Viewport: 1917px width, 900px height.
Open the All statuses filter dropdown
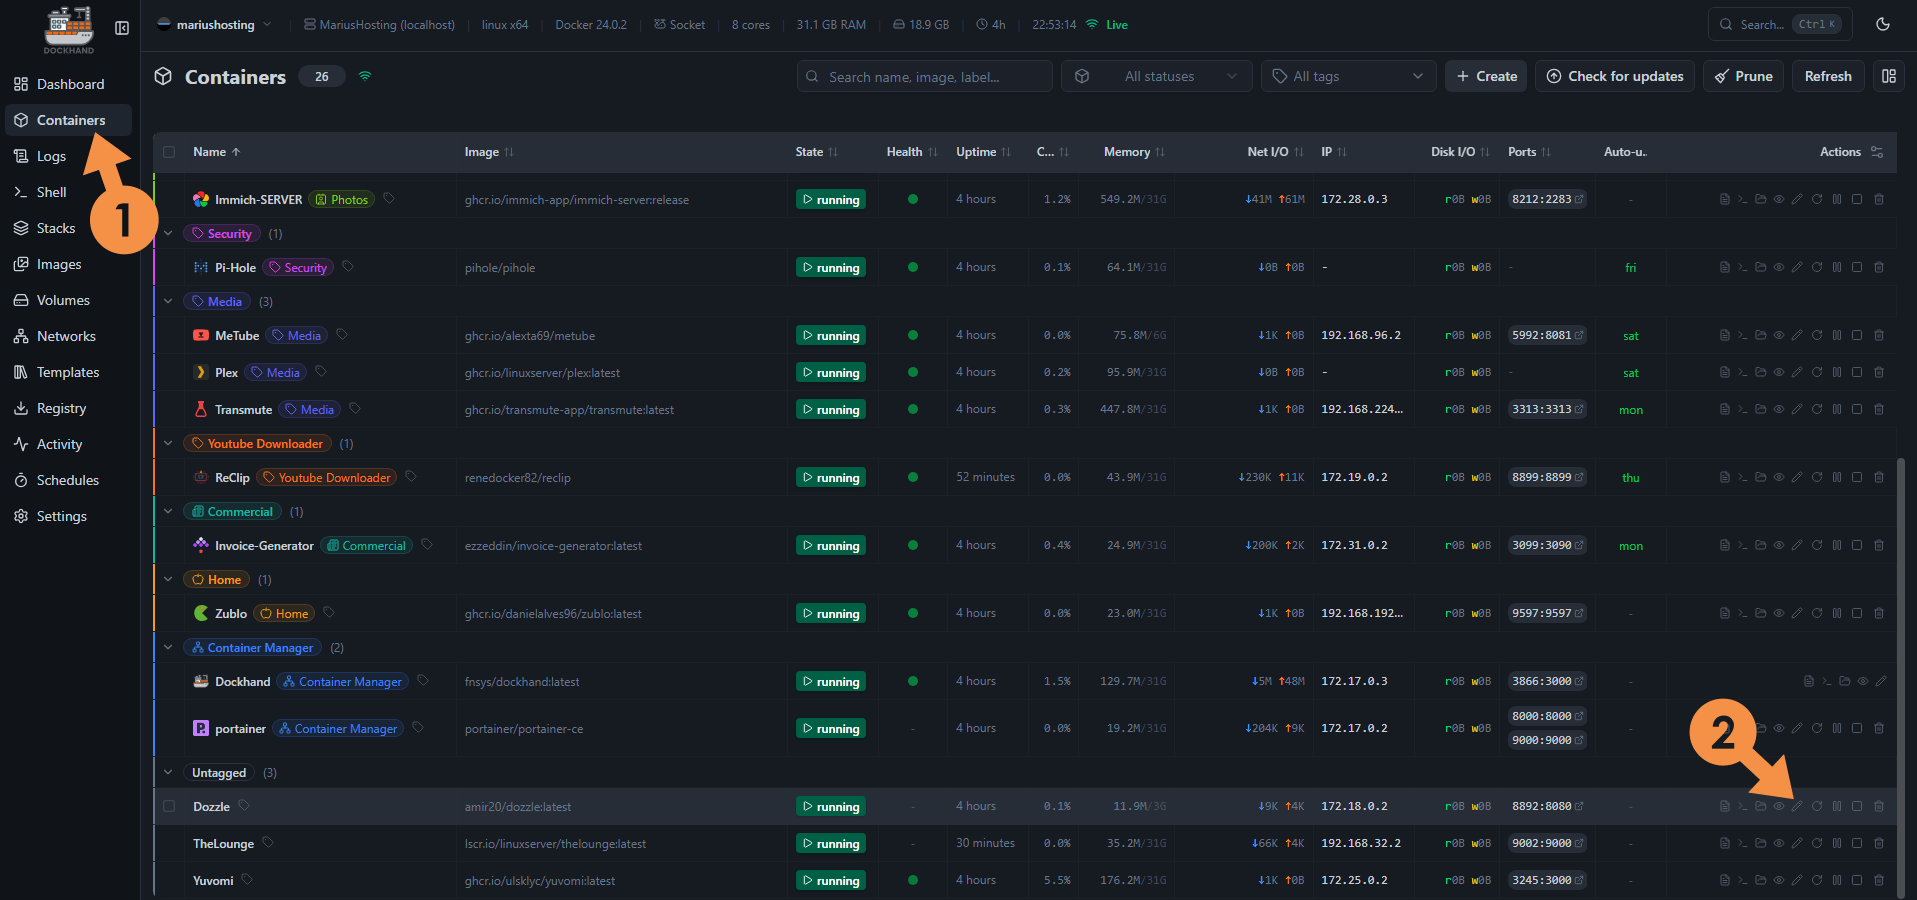1157,76
